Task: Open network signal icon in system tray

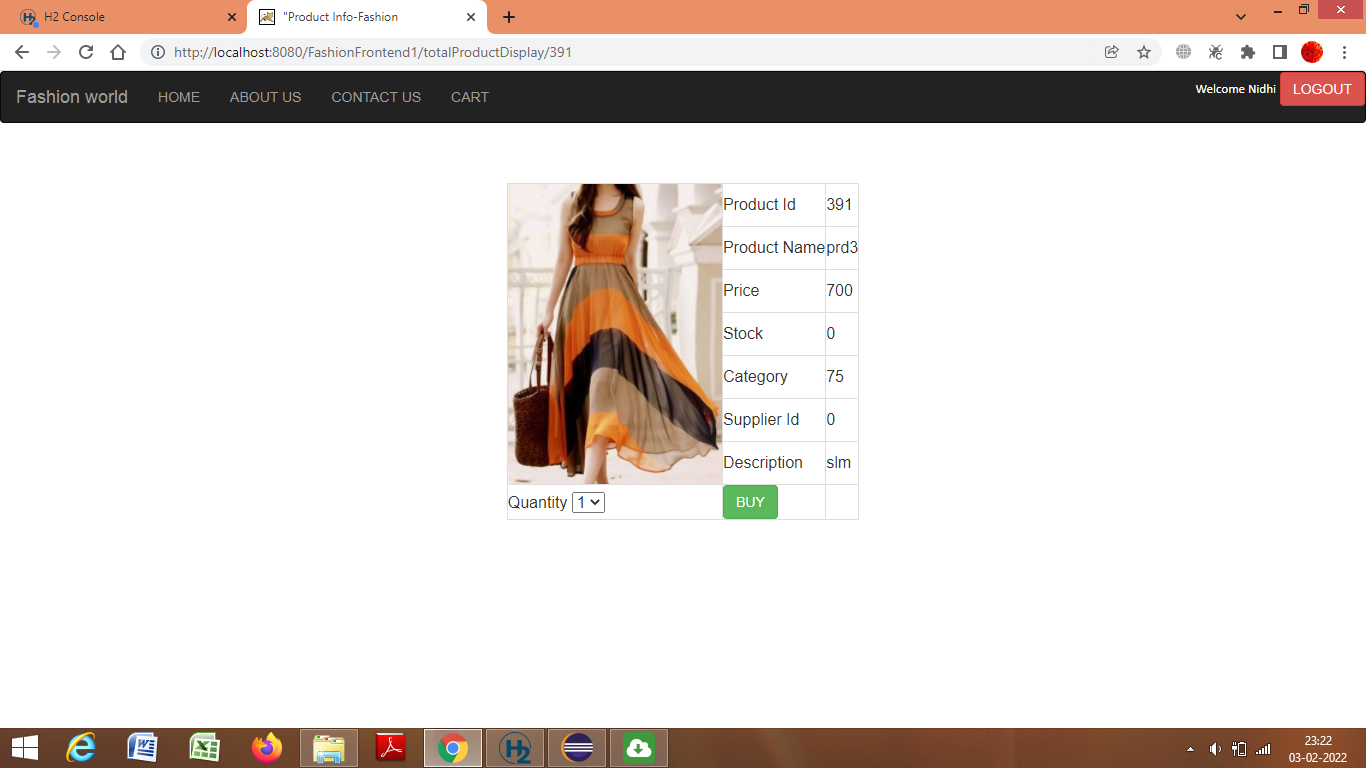Action: pyautogui.click(x=1263, y=749)
